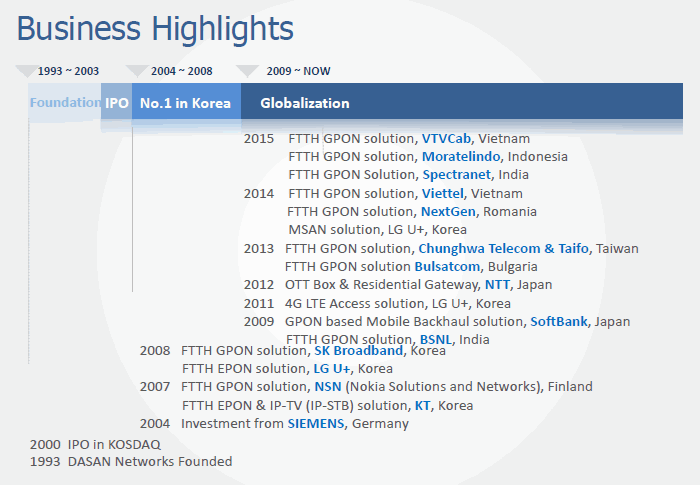Click the 2009 ~ NOW period label
This screenshot has width=700, height=485.
tap(298, 71)
